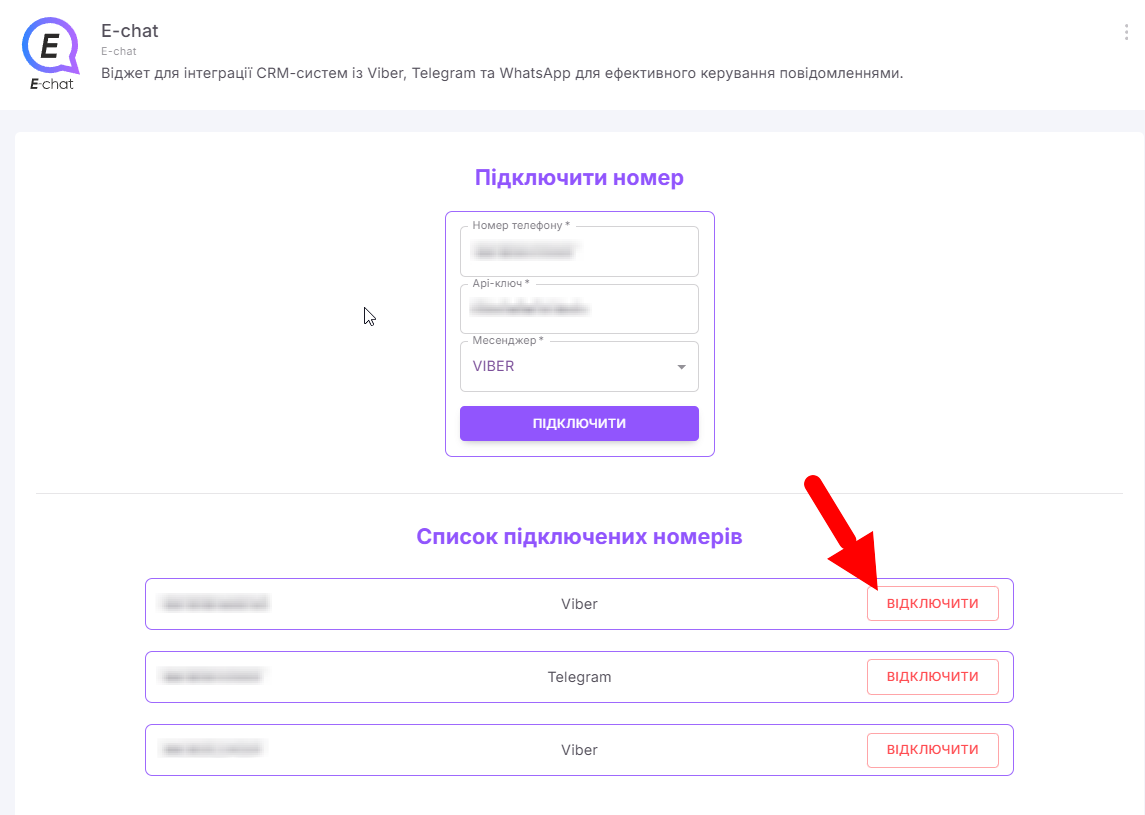Click the E-chat logo icon
The image size is (1145, 815).
(x=50, y=54)
